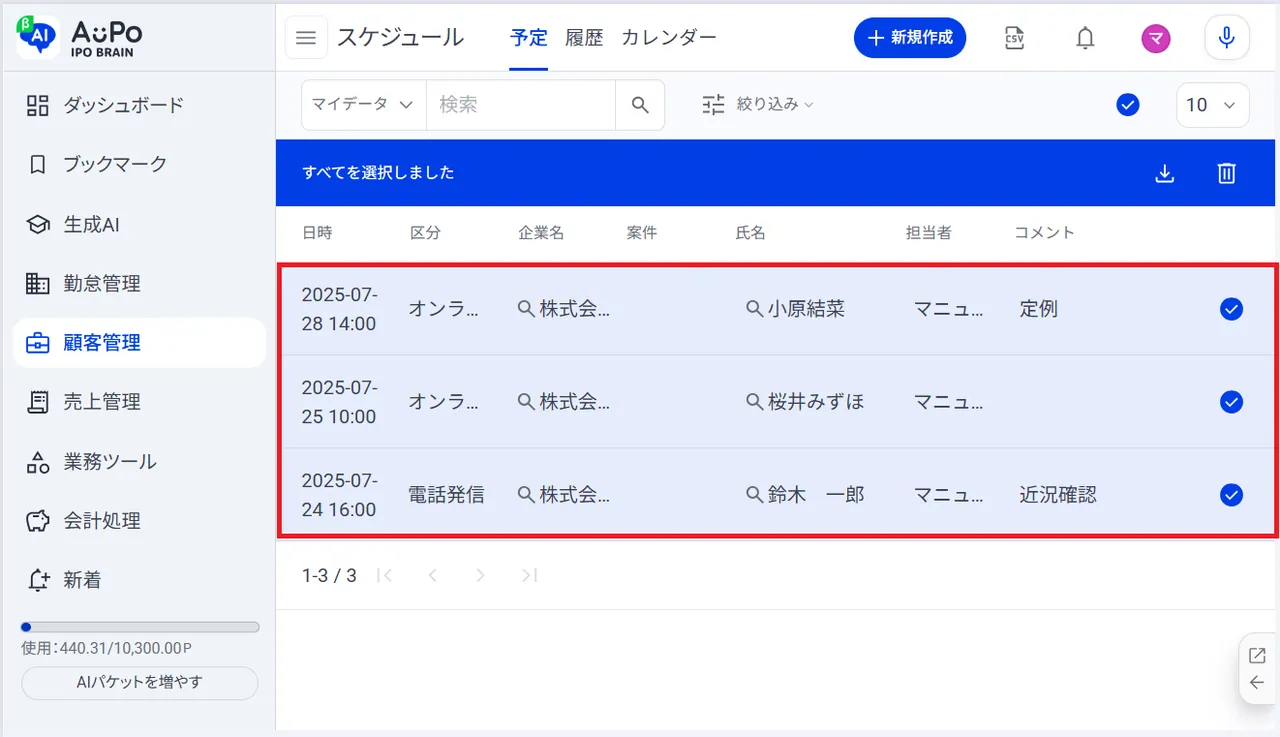The height and width of the screenshot is (737, 1280).
Task: Open 売上管理 in the sidebar
Action: tap(139, 402)
